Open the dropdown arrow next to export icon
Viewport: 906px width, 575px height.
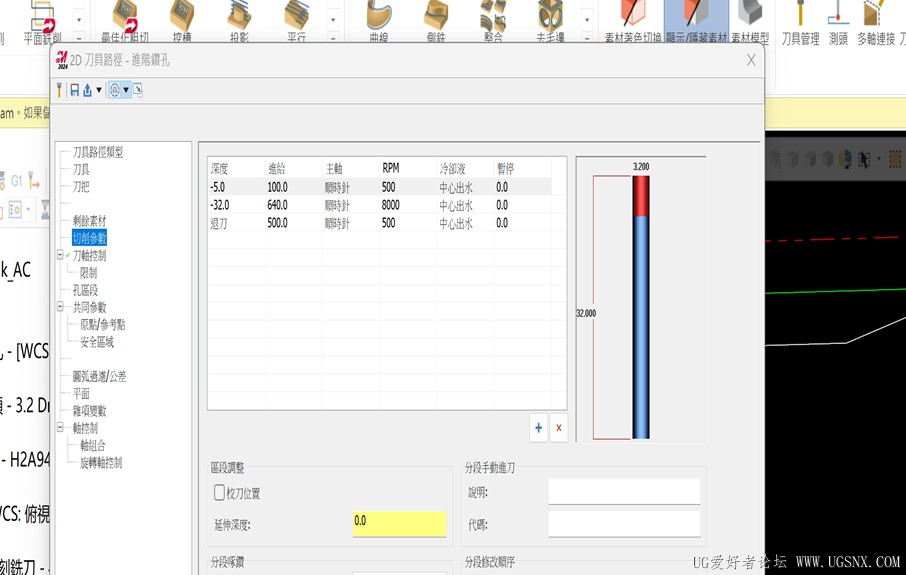[99, 90]
